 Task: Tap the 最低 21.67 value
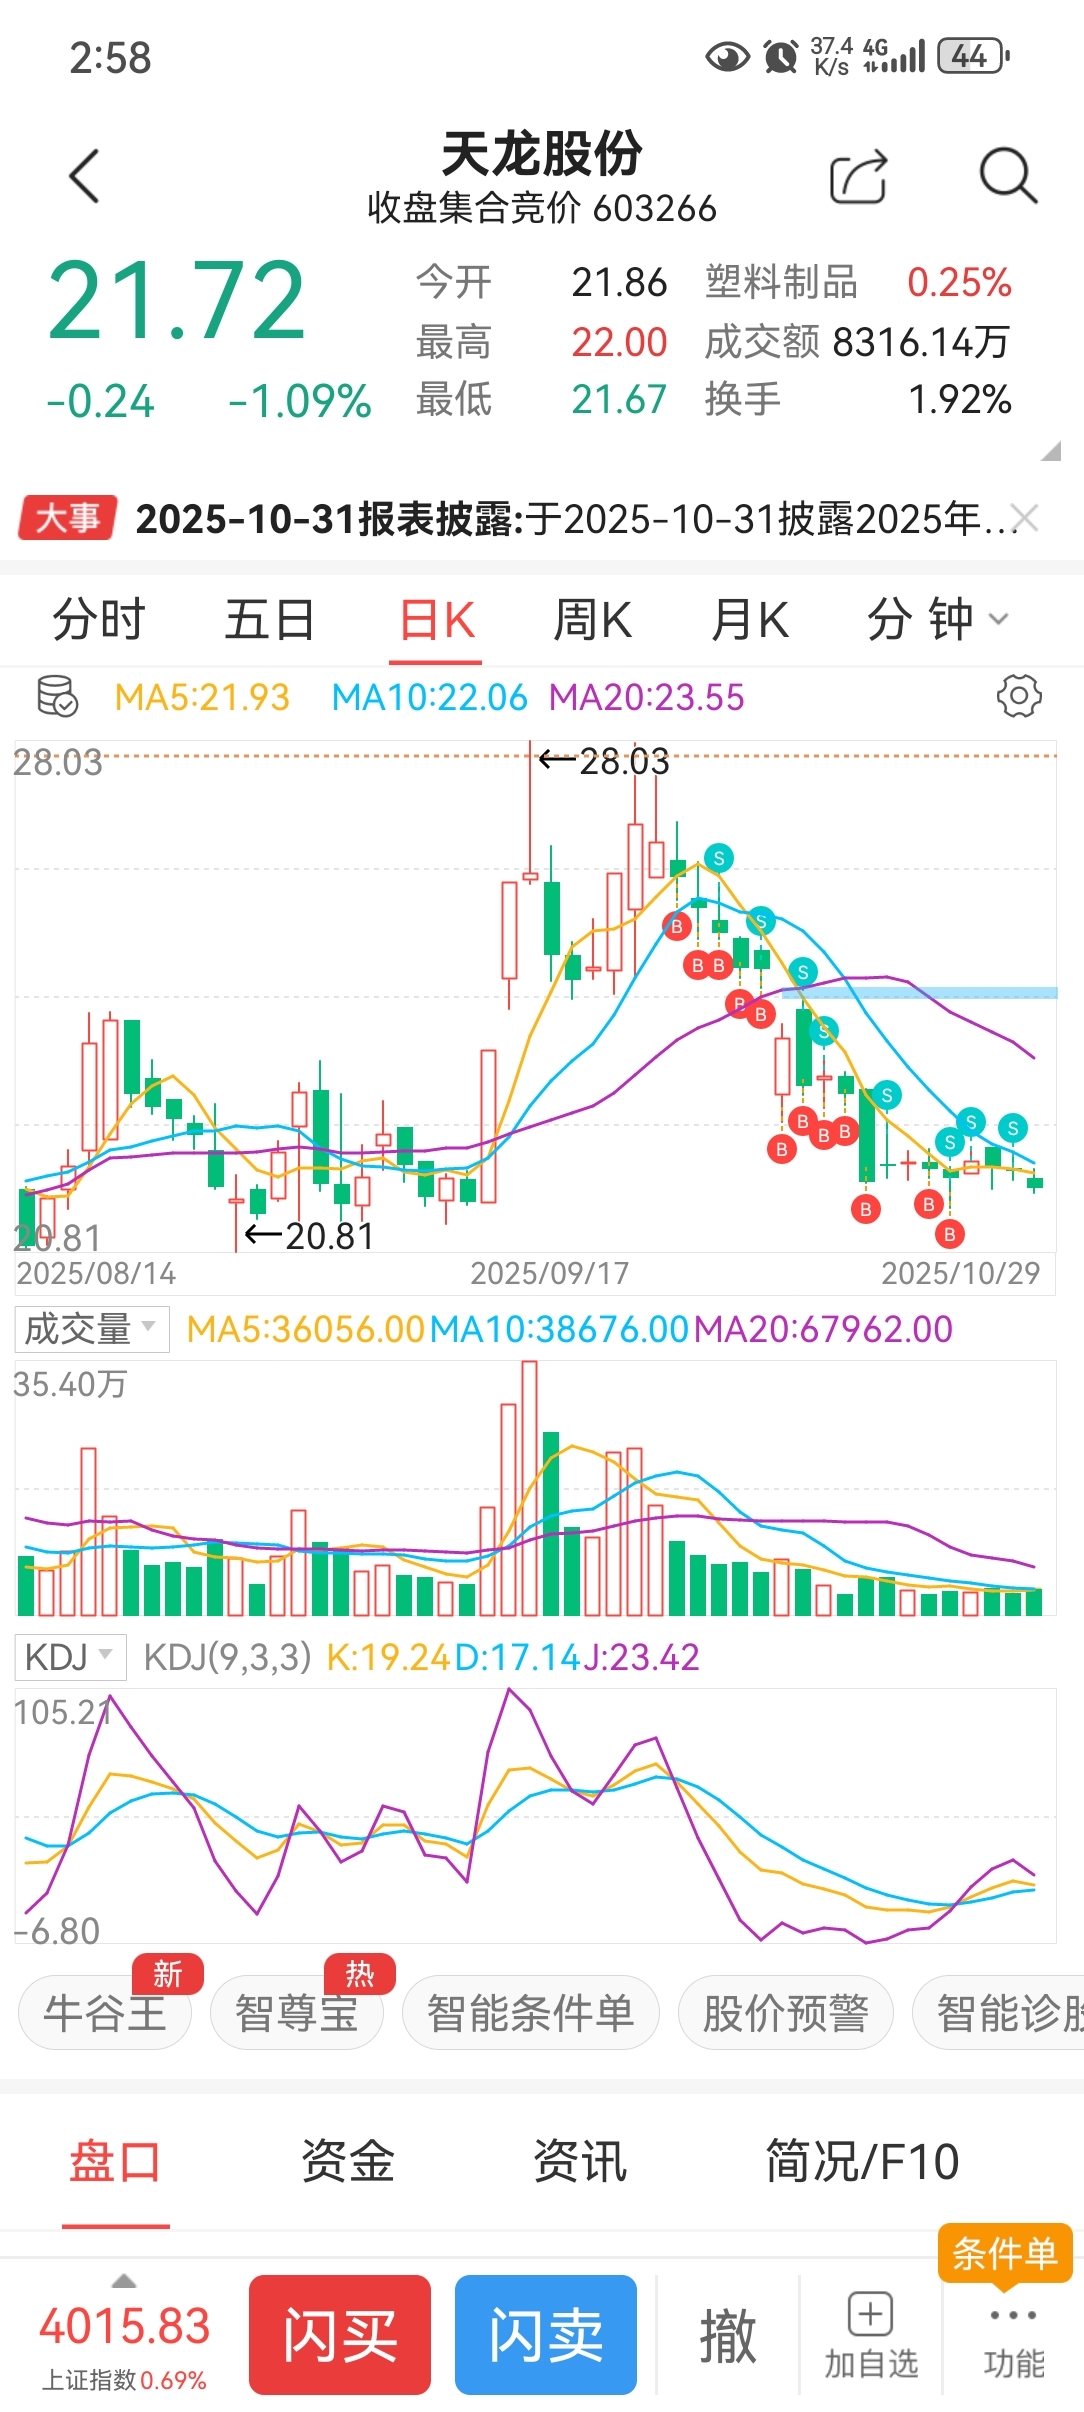click(x=619, y=400)
